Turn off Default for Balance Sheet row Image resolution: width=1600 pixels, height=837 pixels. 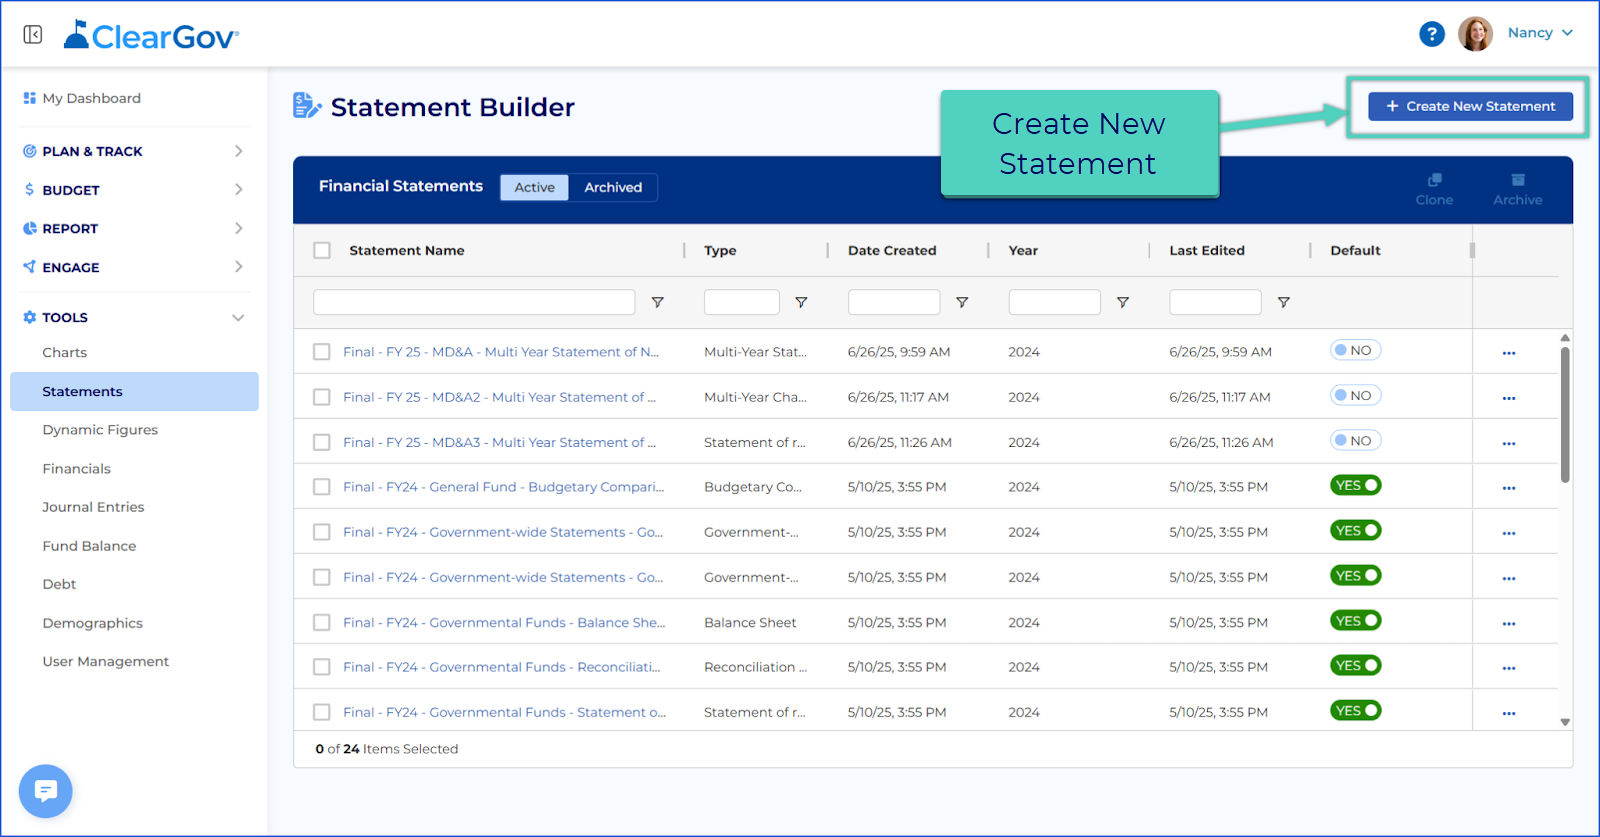[1356, 620]
